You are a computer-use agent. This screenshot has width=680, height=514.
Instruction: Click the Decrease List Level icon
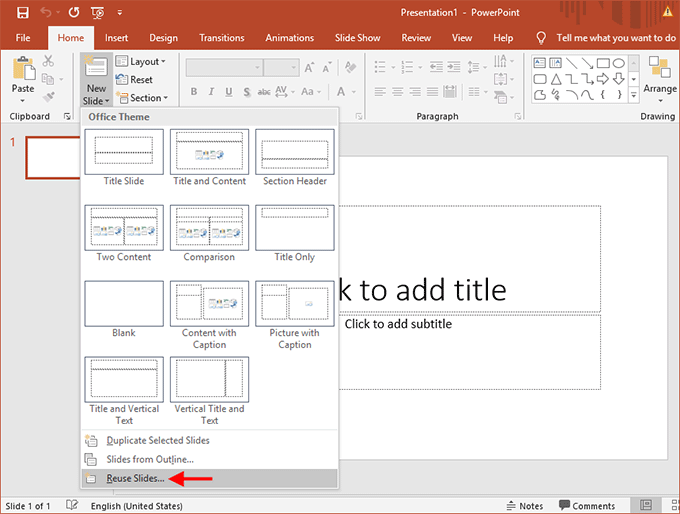click(x=436, y=67)
